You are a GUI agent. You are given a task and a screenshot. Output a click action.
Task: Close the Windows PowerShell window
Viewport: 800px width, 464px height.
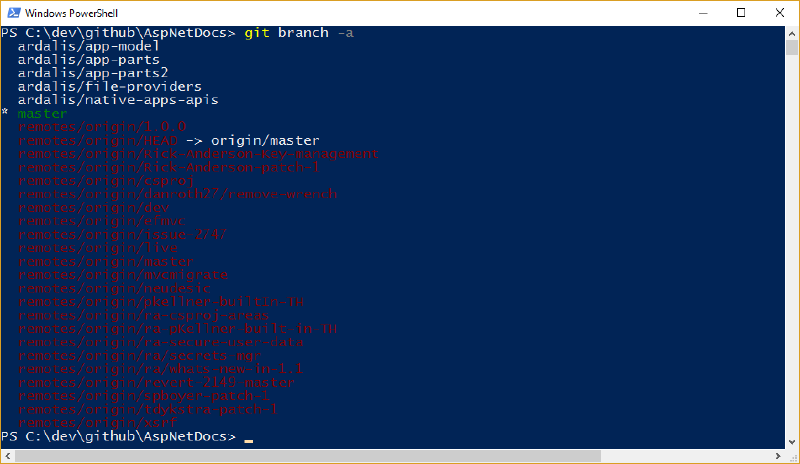click(780, 13)
